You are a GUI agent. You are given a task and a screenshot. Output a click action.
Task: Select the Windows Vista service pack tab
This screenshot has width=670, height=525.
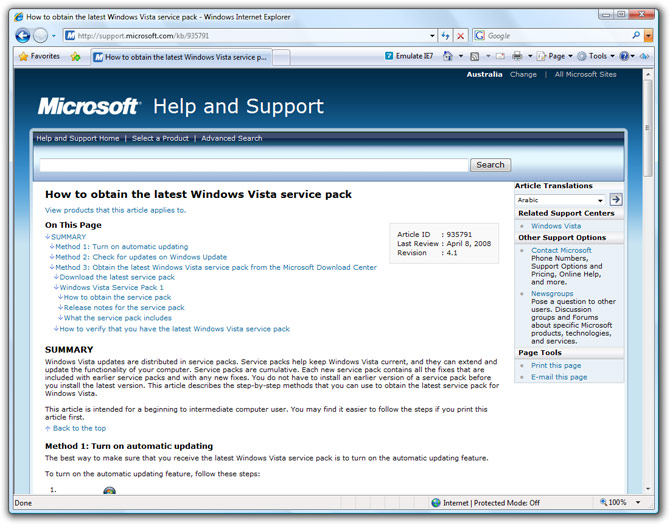click(x=181, y=57)
